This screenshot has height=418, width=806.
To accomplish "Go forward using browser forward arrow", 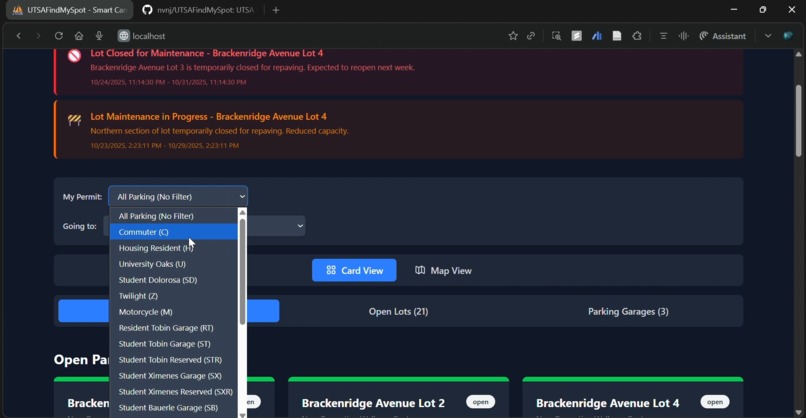I will (x=38, y=35).
